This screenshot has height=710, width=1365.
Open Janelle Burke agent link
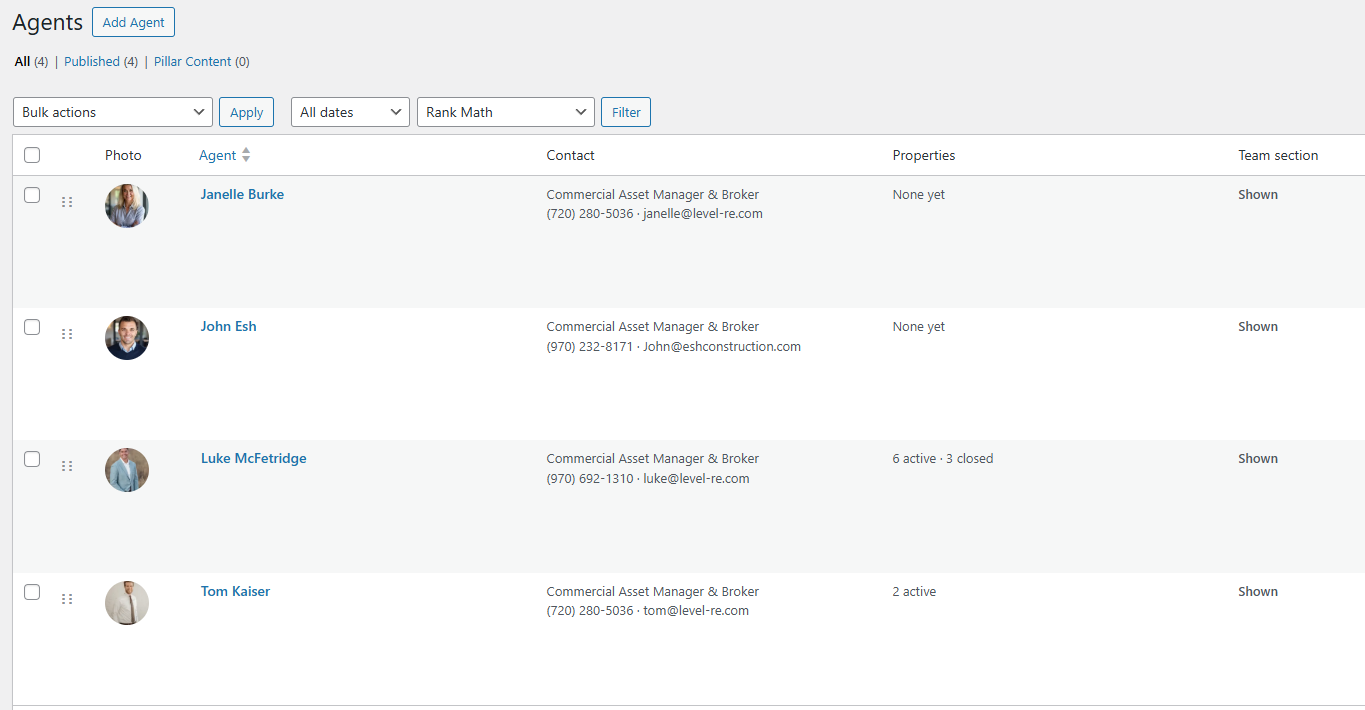pos(242,195)
